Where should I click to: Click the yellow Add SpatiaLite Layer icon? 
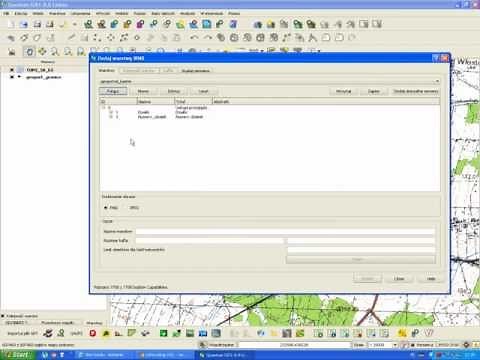[x=127, y=24]
